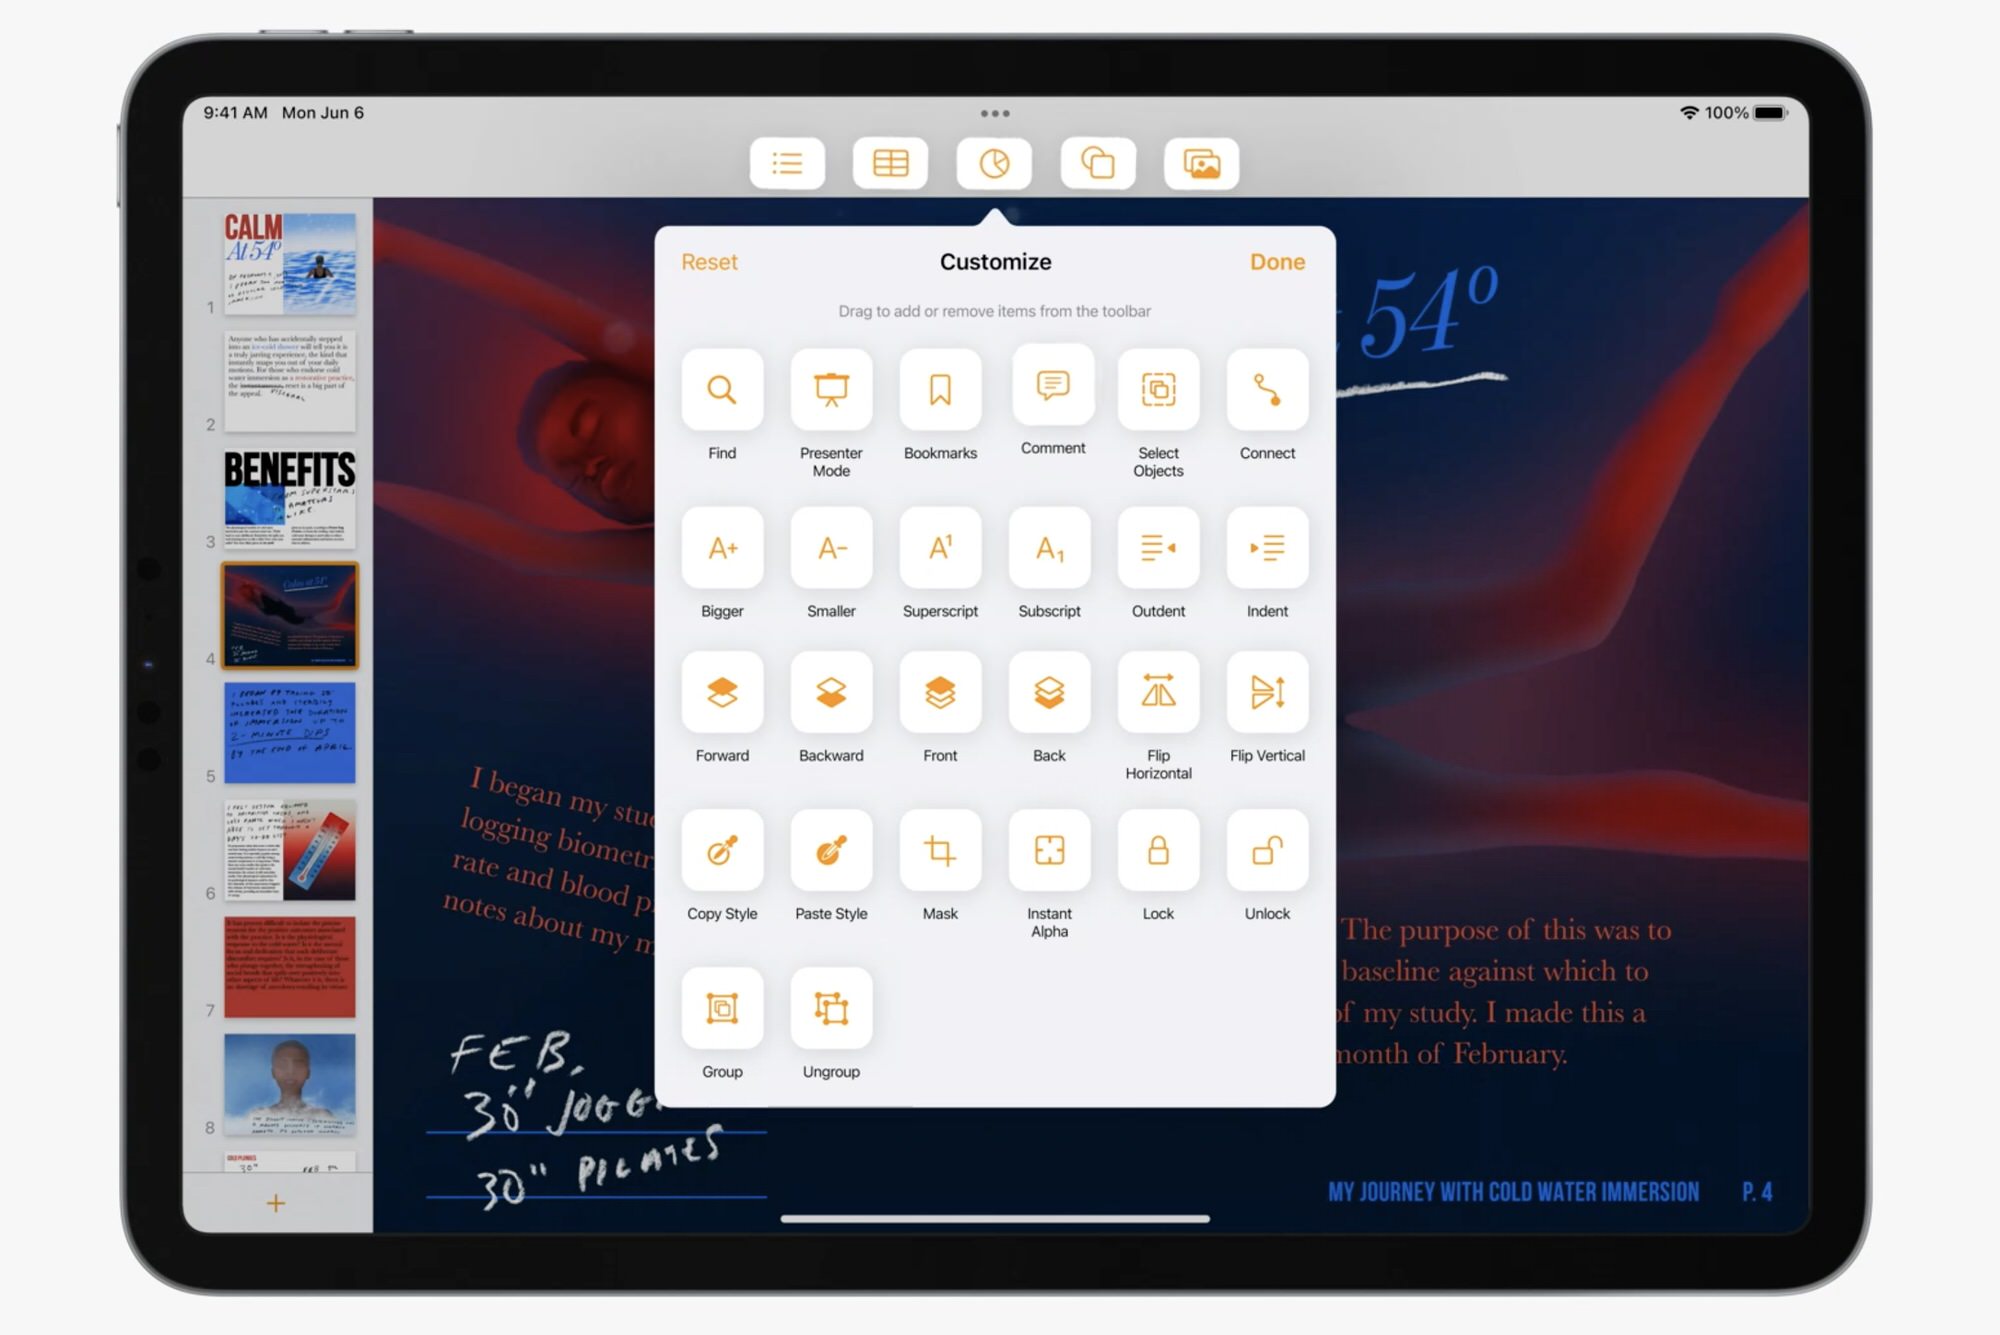Click the Done button
The height and width of the screenshot is (1335, 2000).
point(1278,262)
